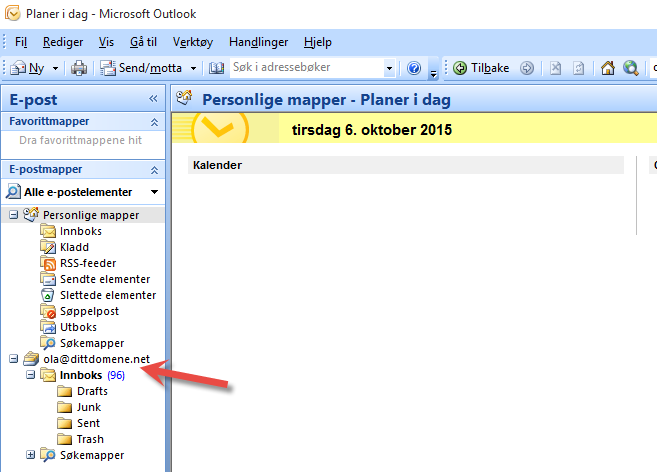The width and height of the screenshot is (657, 472).
Task: Click the Stop icon in web toolbar
Action: 556,68
